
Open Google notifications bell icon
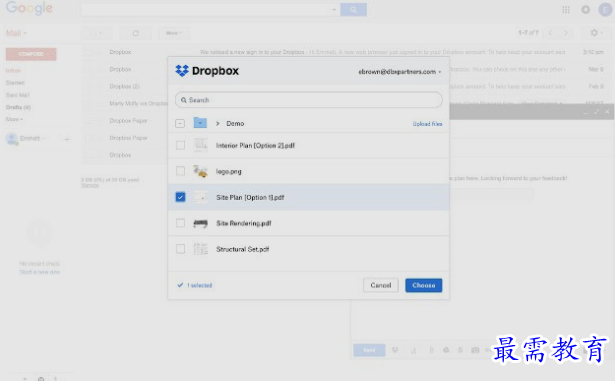[586, 9]
